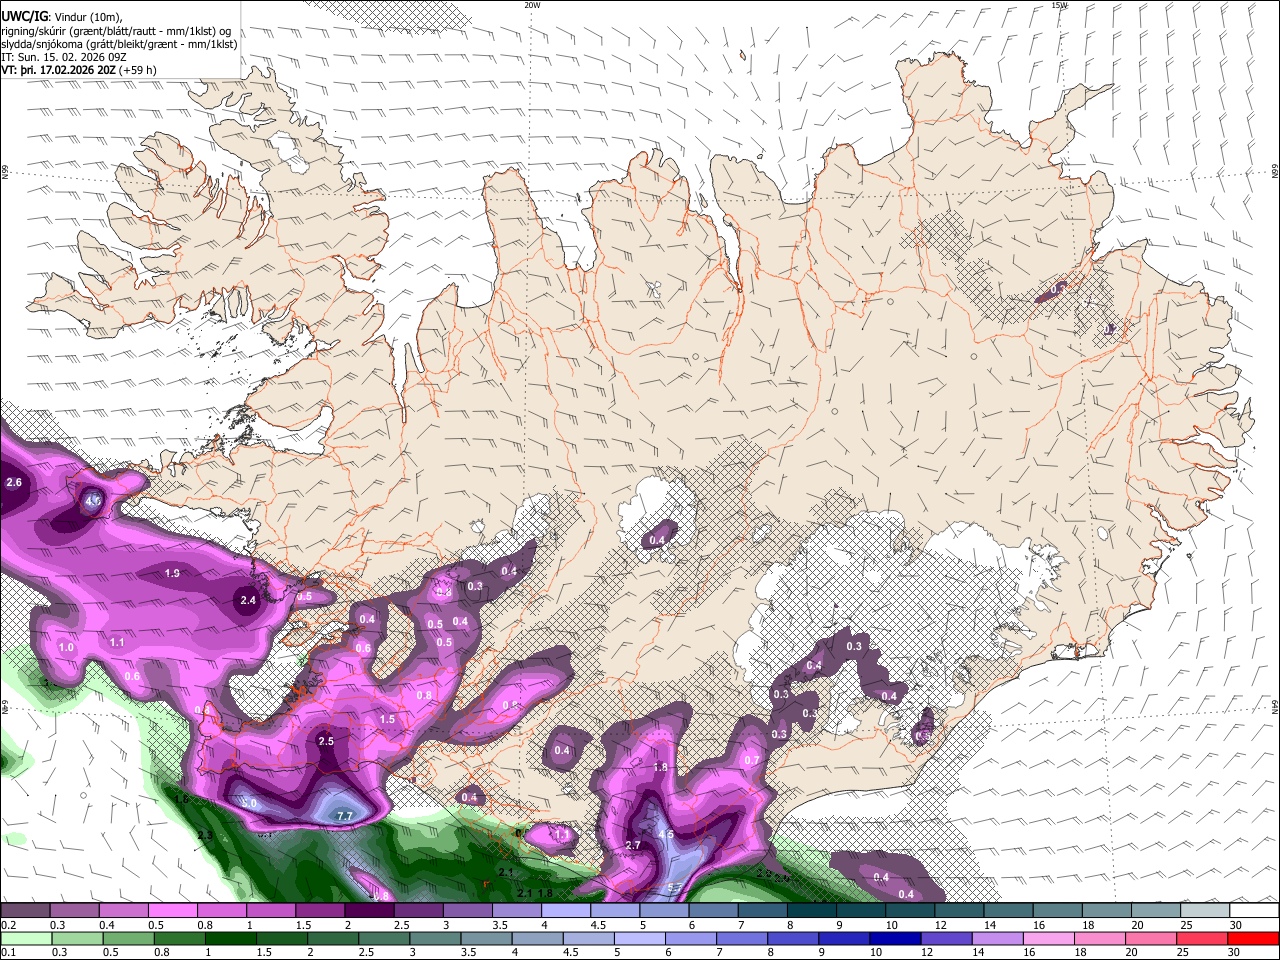1280x960 pixels.
Task: Pick the teal 12 snow legend swatch
Action: [x=959, y=911]
